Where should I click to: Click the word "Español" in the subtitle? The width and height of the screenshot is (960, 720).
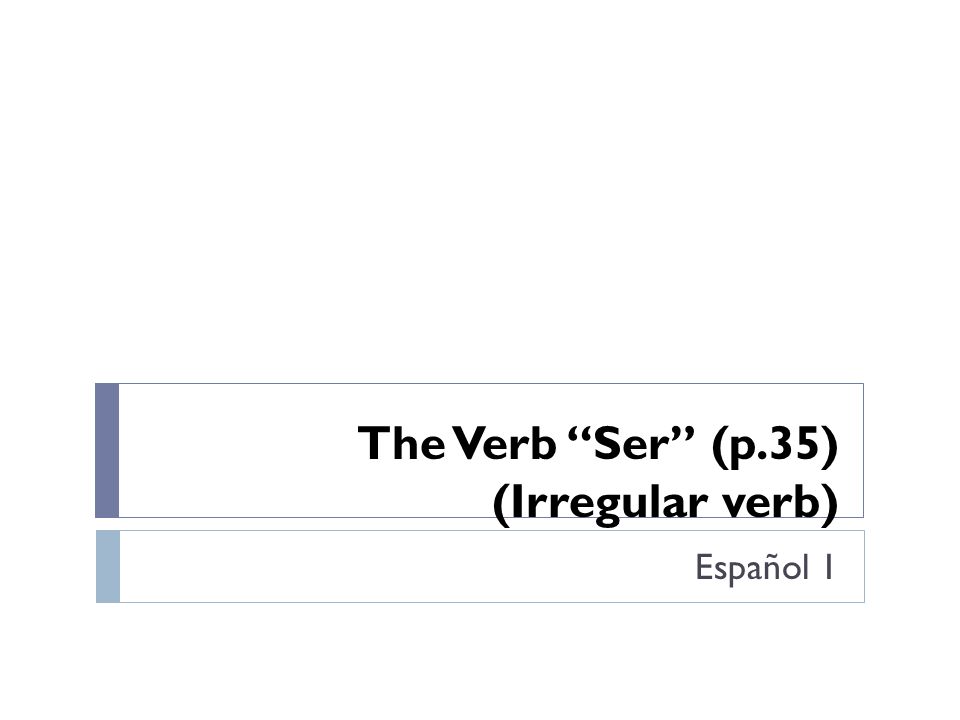click(752, 568)
